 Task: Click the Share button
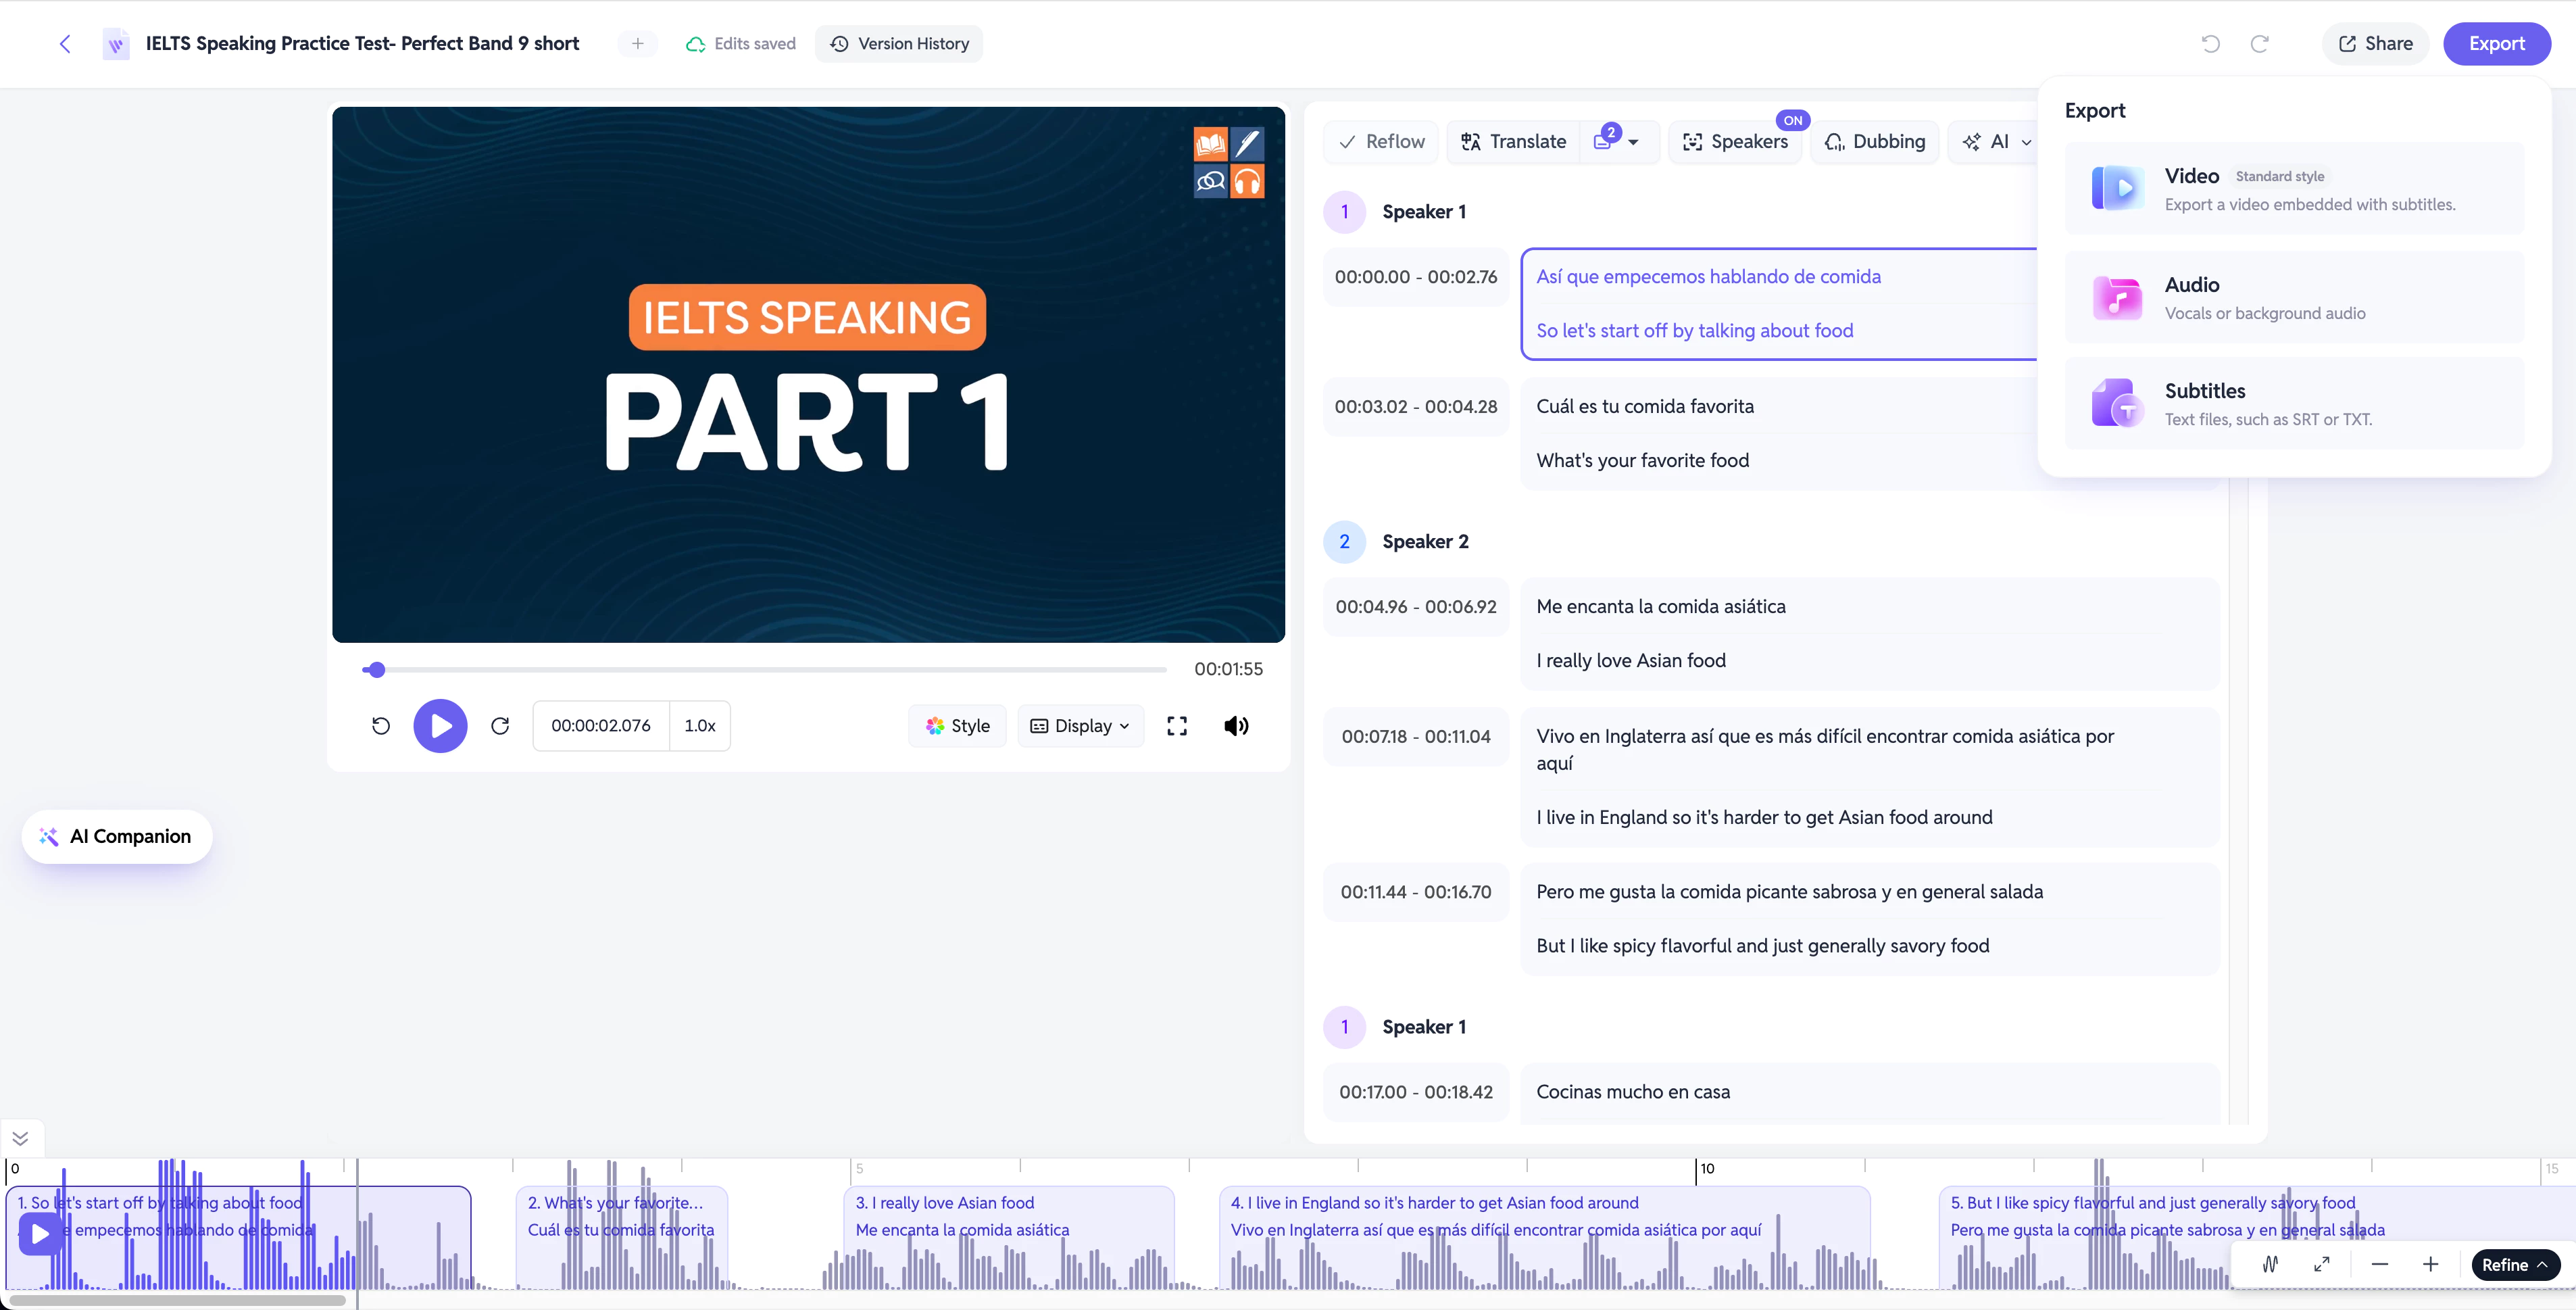pyautogui.click(x=2375, y=44)
